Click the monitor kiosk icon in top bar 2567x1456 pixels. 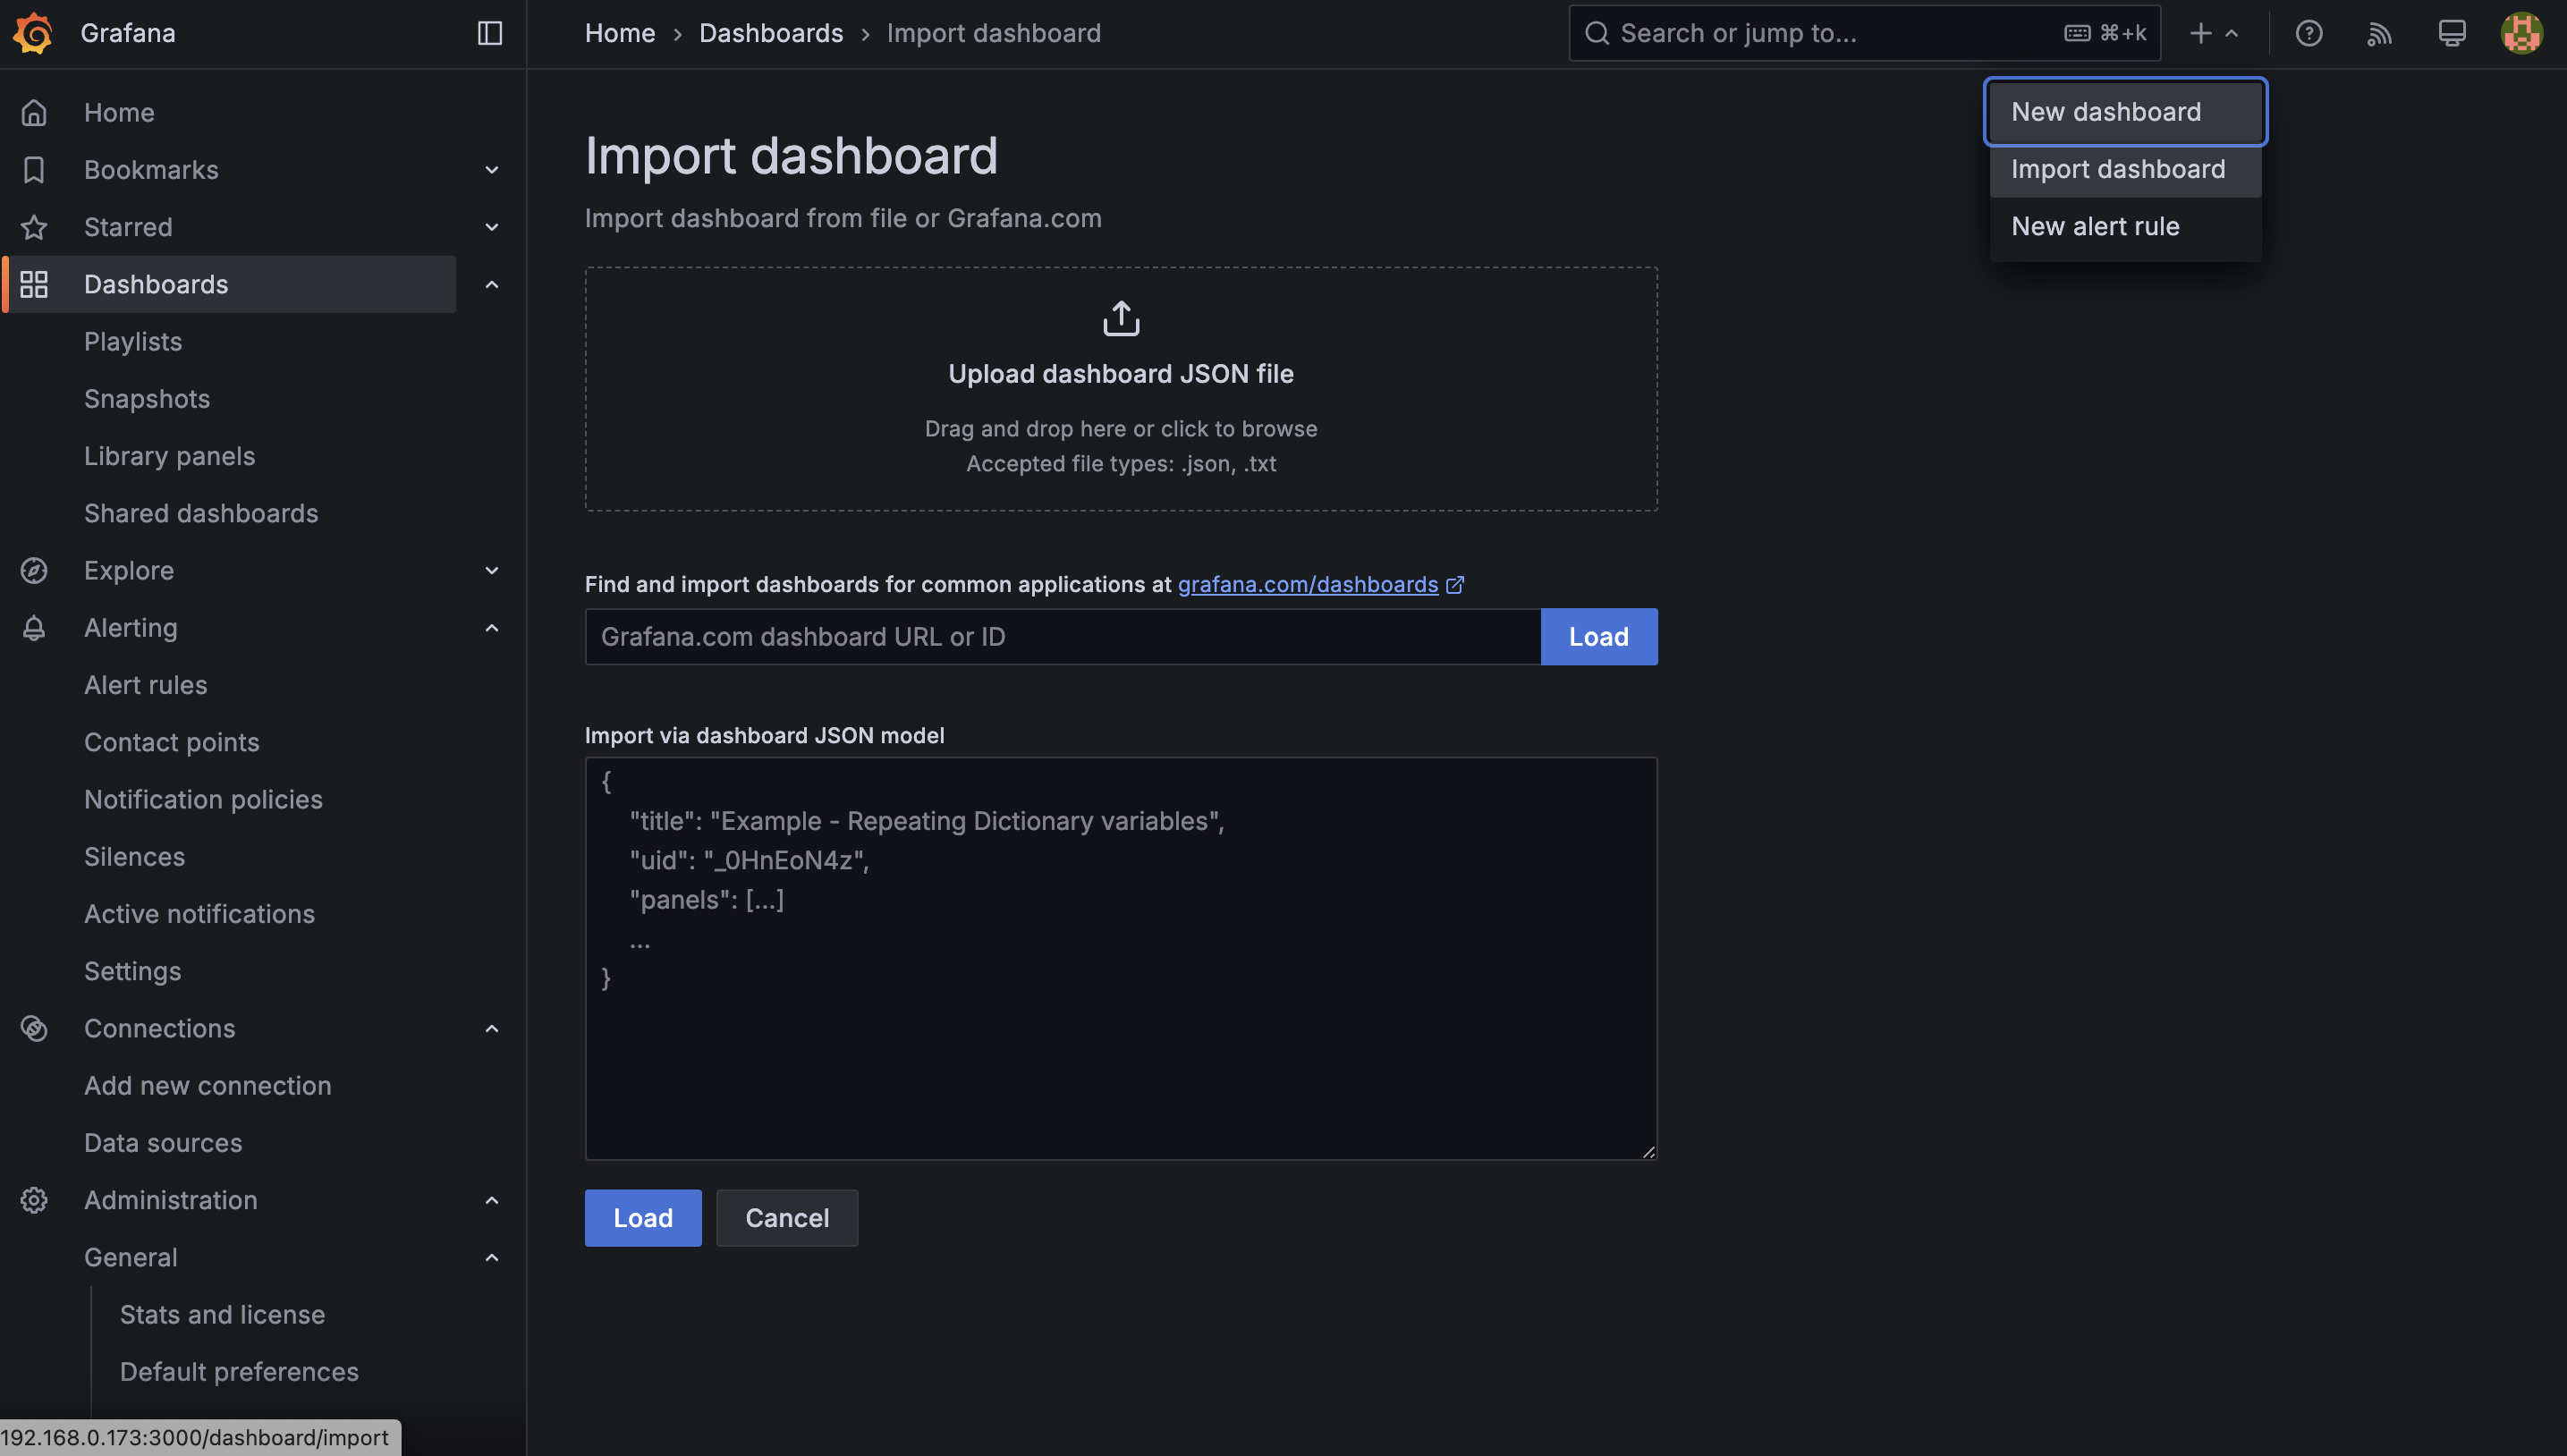pyautogui.click(x=2451, y=33)
